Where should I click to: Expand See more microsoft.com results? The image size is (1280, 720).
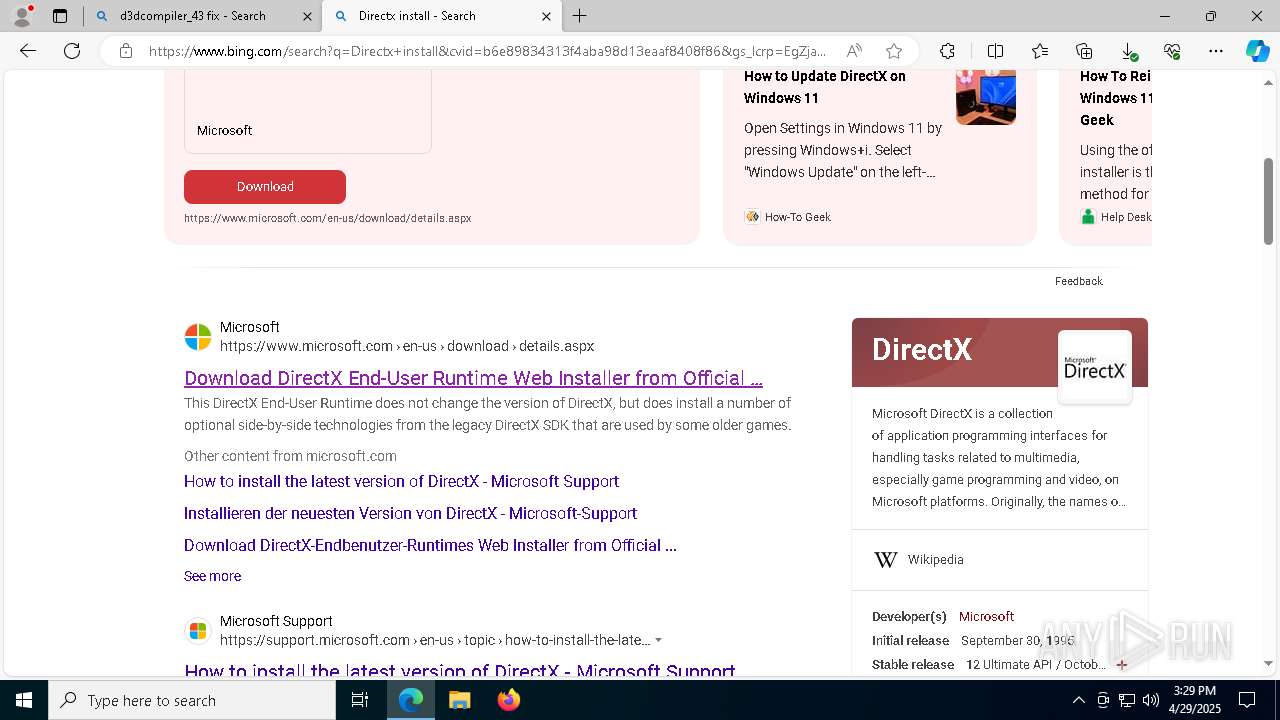tap(212, 576)
